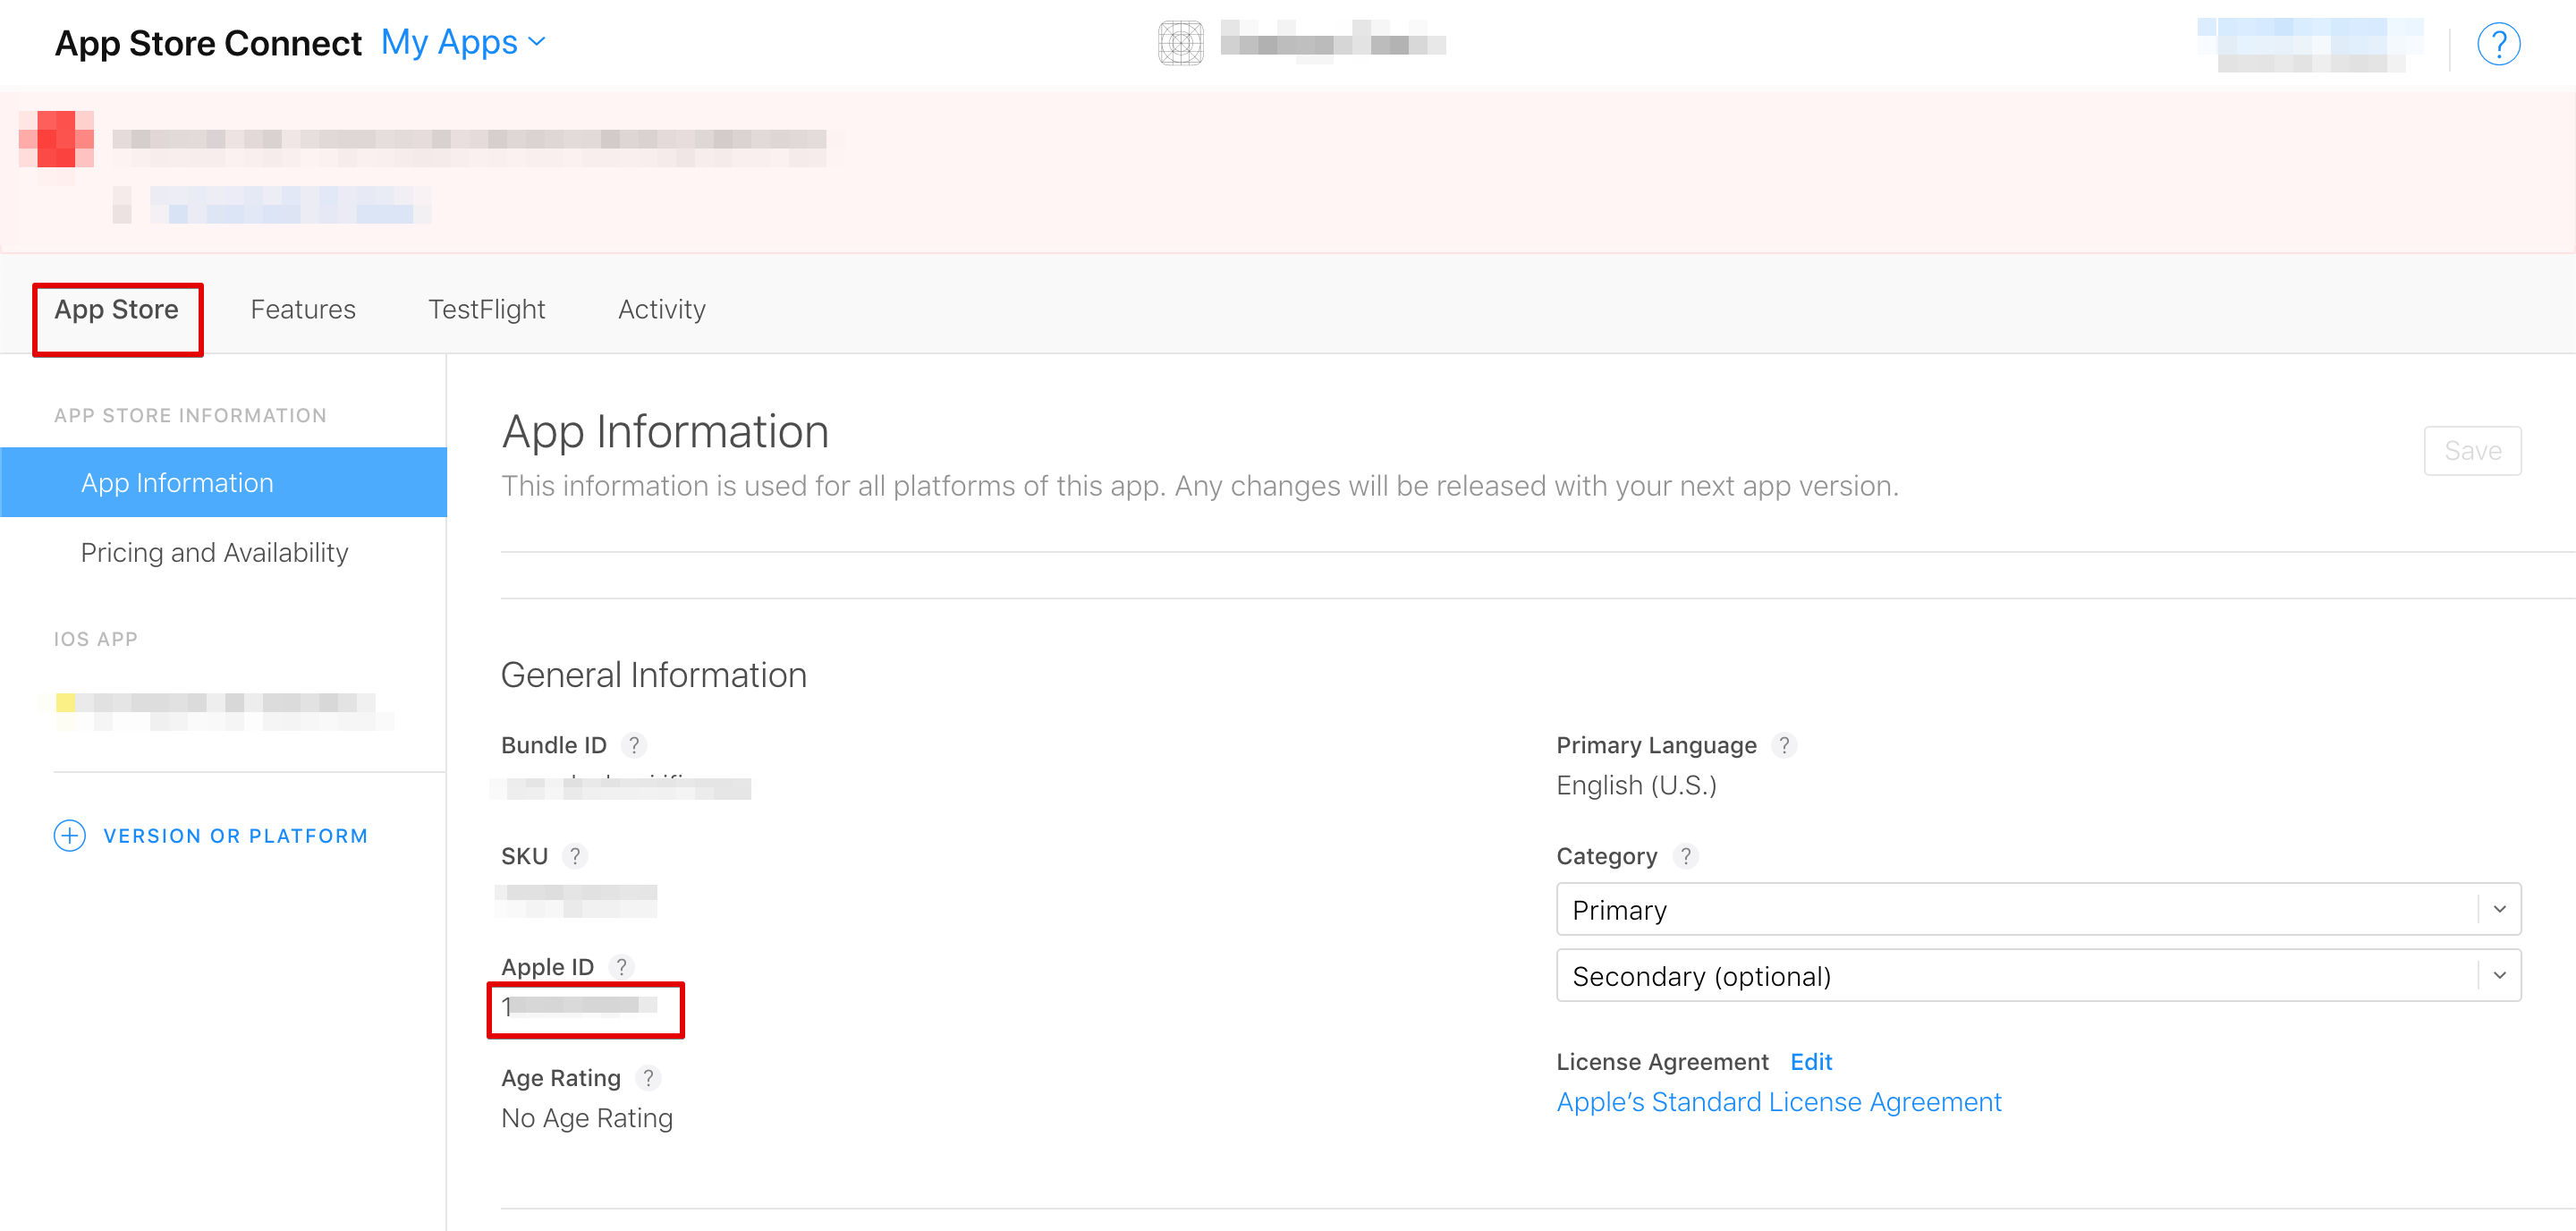Select Pricing and Availability in the sidebar
The image size is (2576, 1231).
(214, 552)
